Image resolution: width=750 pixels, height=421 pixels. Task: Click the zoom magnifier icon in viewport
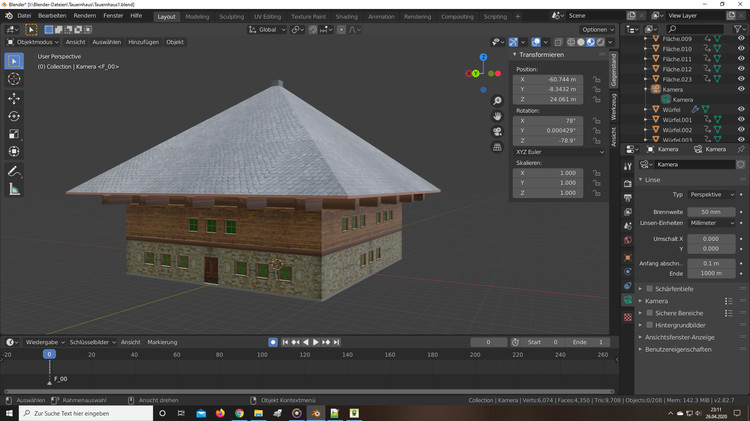pyautogui.click(x=497, y=101)
